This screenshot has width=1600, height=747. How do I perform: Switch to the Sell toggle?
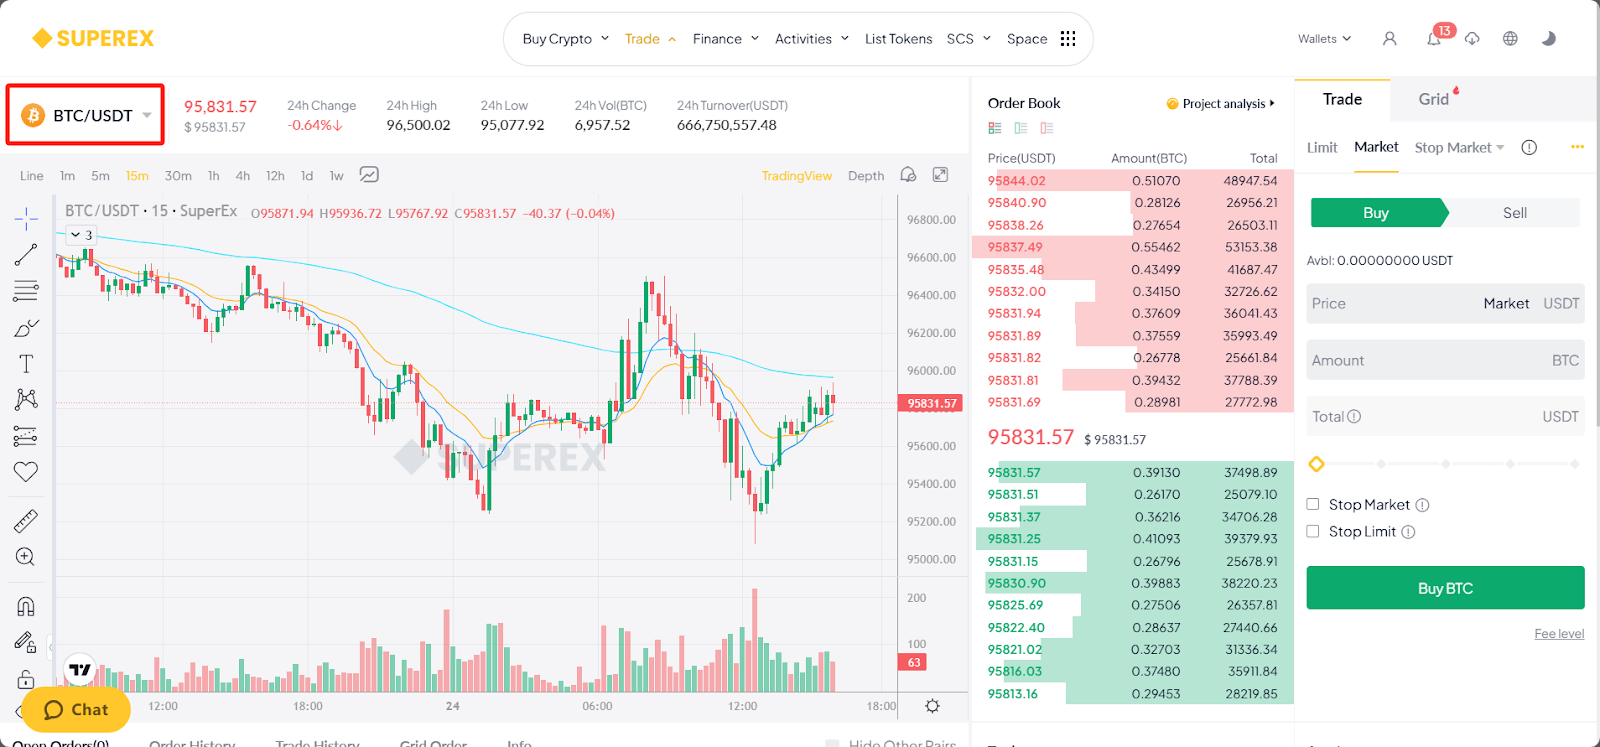(1514, 213)
